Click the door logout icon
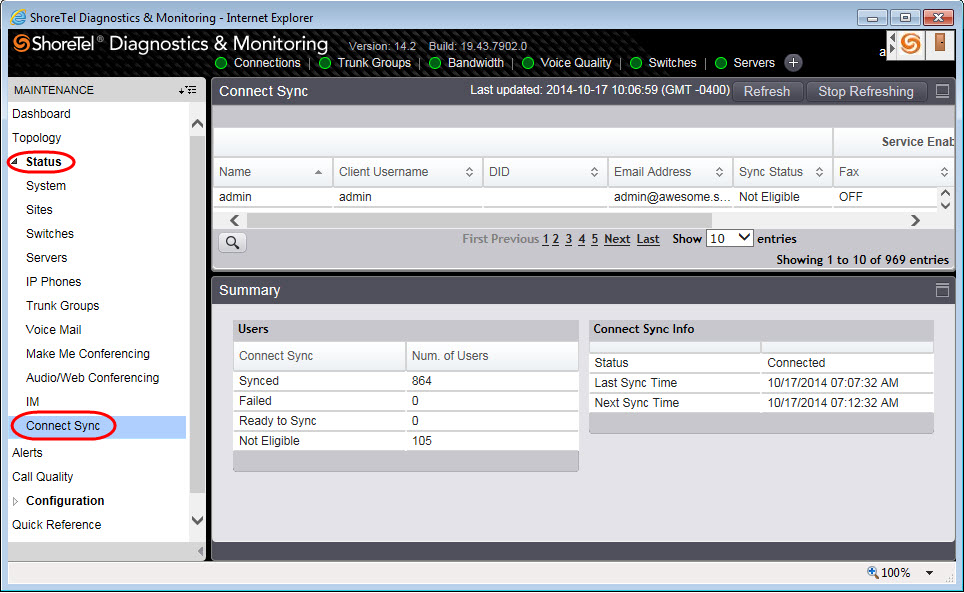Image resolution: width=964 pixels, height=593 pixels. pos(939,44)
